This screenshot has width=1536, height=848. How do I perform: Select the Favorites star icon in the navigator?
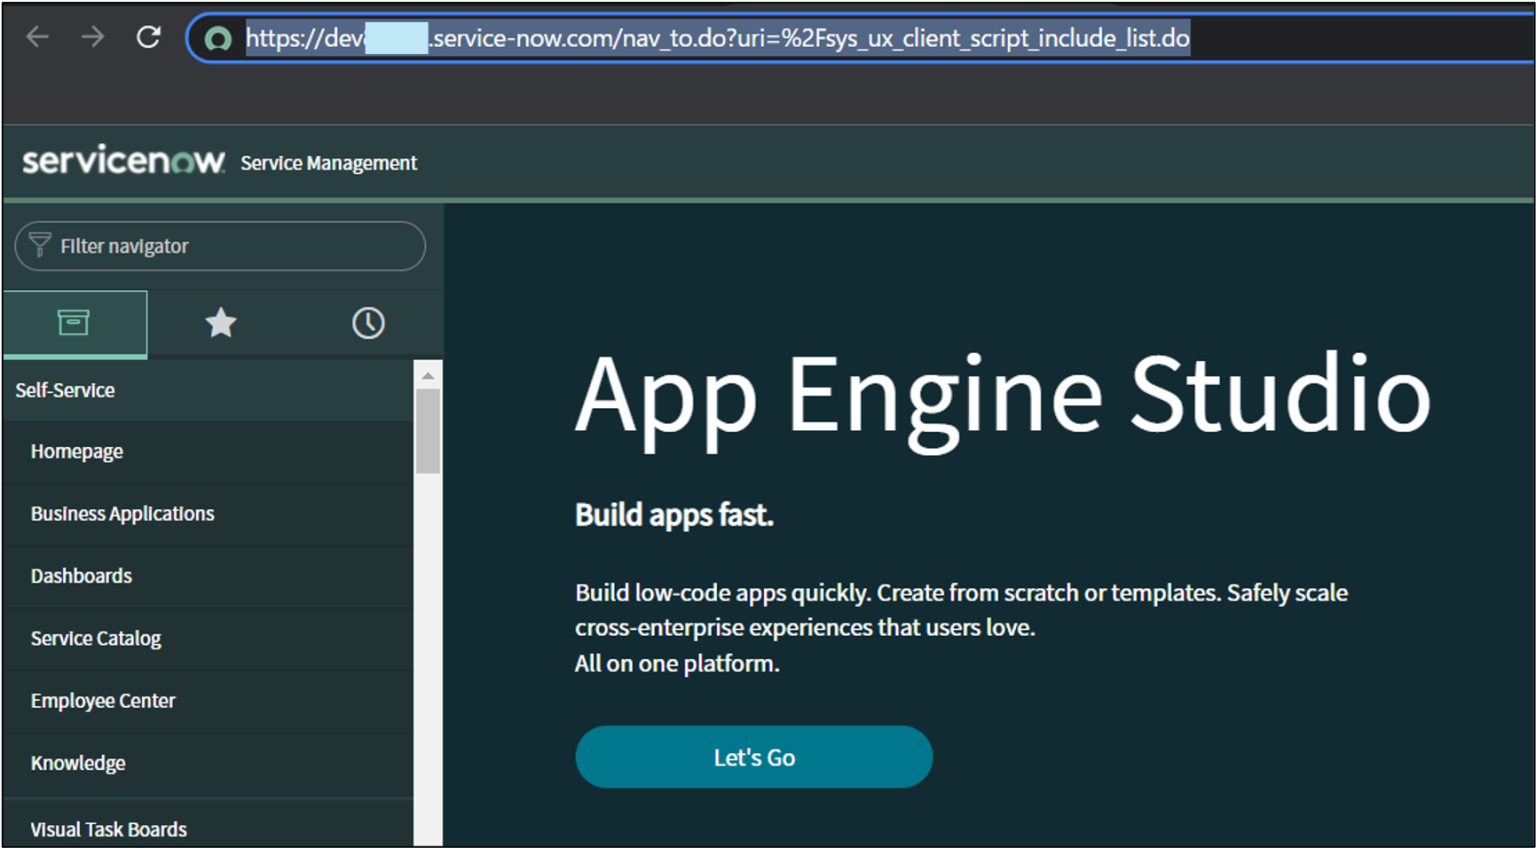click(x=220, y=323)
